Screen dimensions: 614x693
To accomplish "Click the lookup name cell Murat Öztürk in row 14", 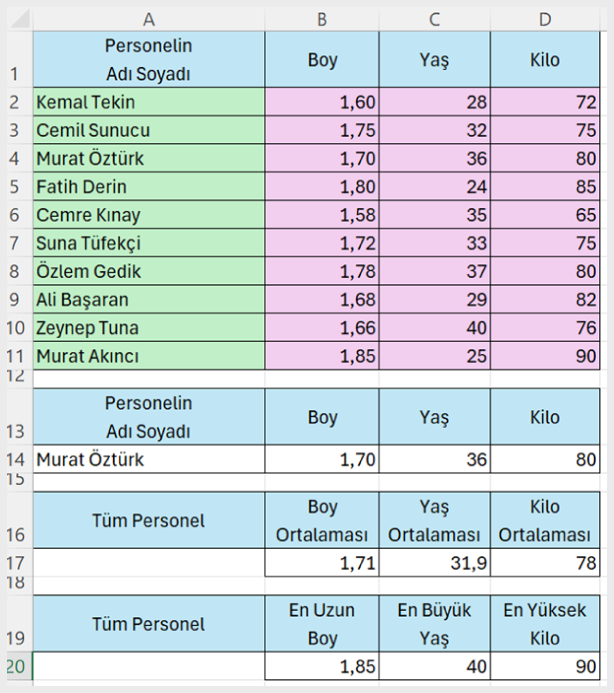I will [149, 459].
